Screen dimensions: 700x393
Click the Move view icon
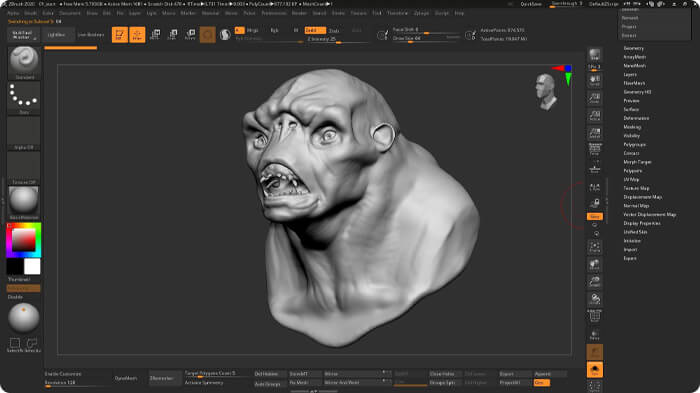[595, 264]
